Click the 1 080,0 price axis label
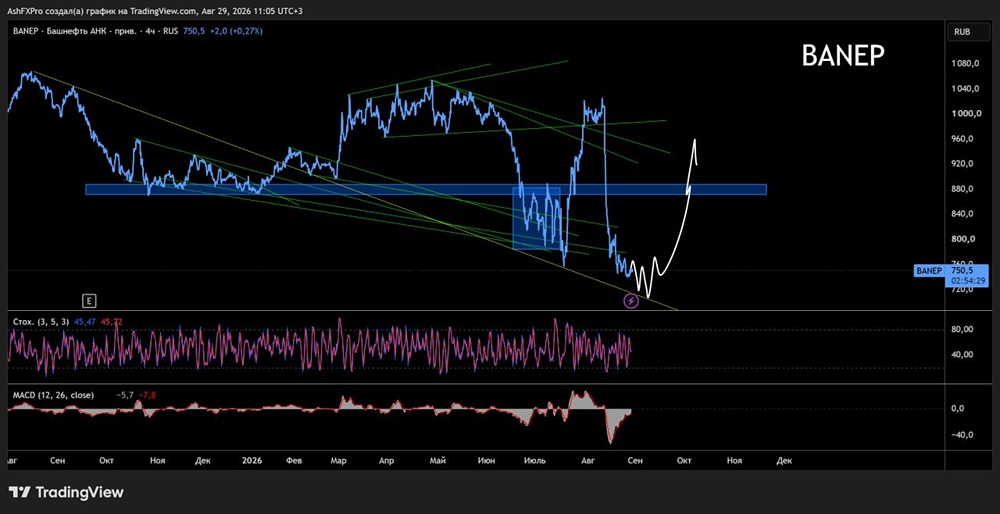 pos(966,64)
